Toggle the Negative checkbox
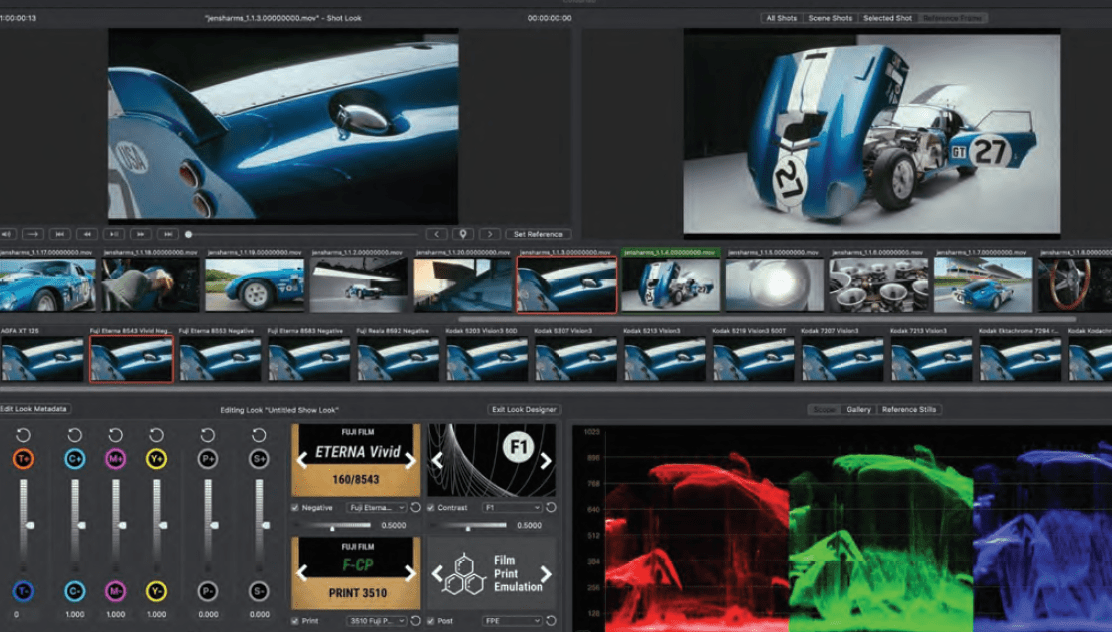Screen dimensions: 1112x632 [295, 508]
